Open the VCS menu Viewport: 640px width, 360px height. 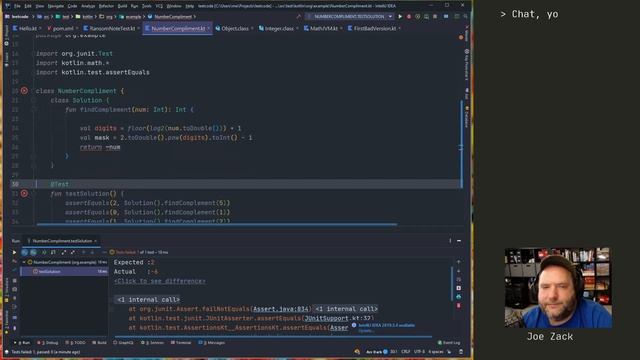[x=159, y=6]
